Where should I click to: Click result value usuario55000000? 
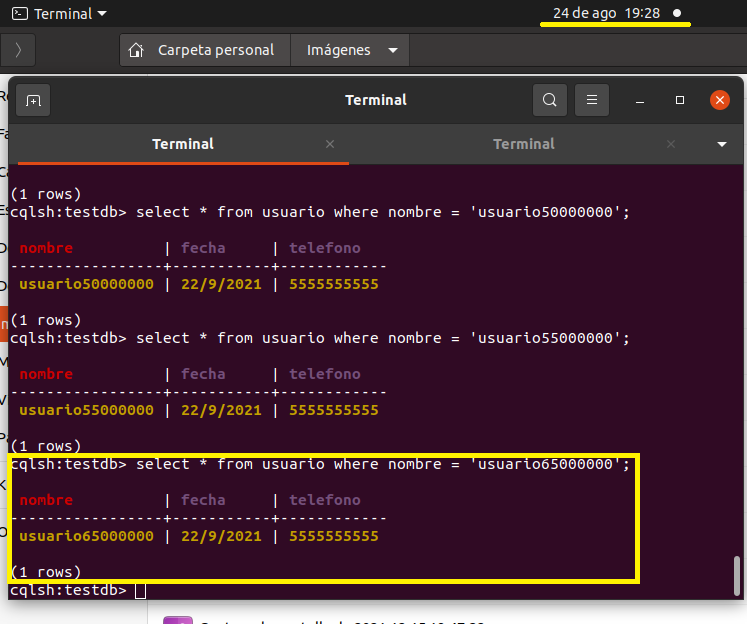click(x=86, y=410)
